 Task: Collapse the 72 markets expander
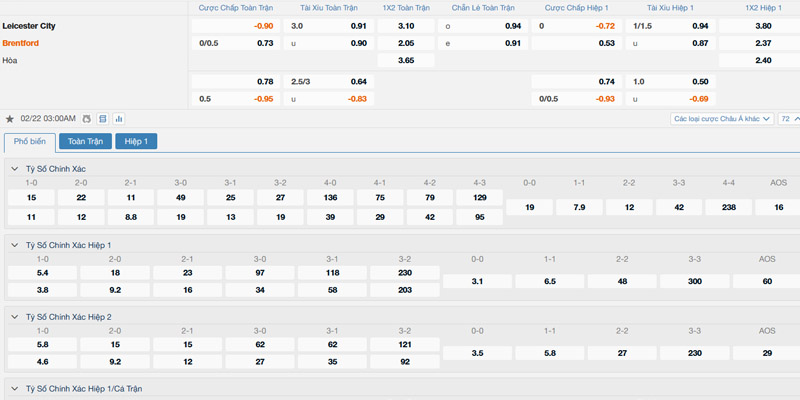[789, 119]
